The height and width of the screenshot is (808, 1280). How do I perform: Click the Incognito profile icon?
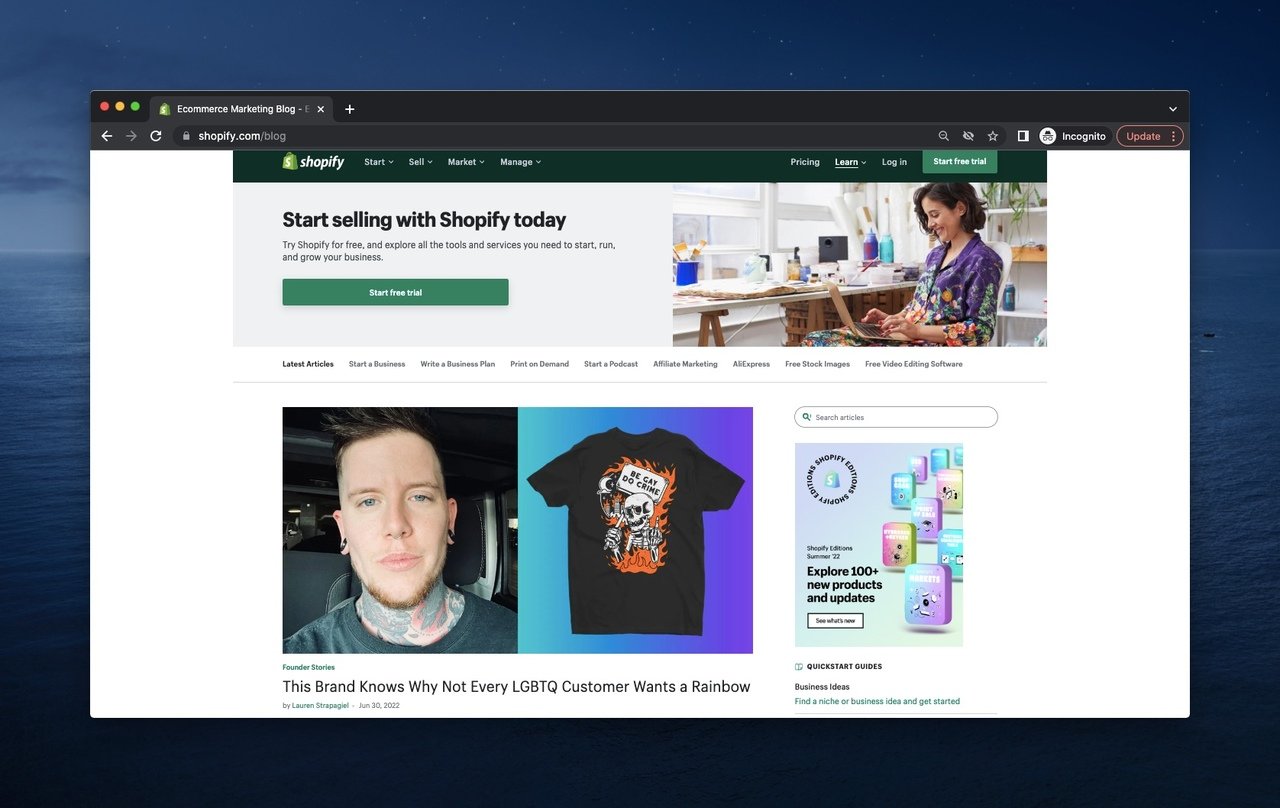pyautogui.click(x=1048, y=136)
